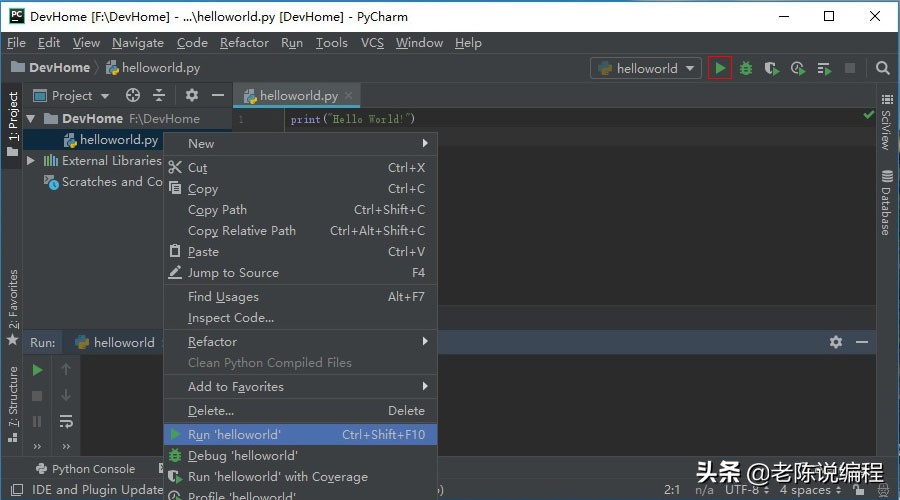Click the green Run button in toolbar
The height and width of the screenshot is (500, 900).
720,68
